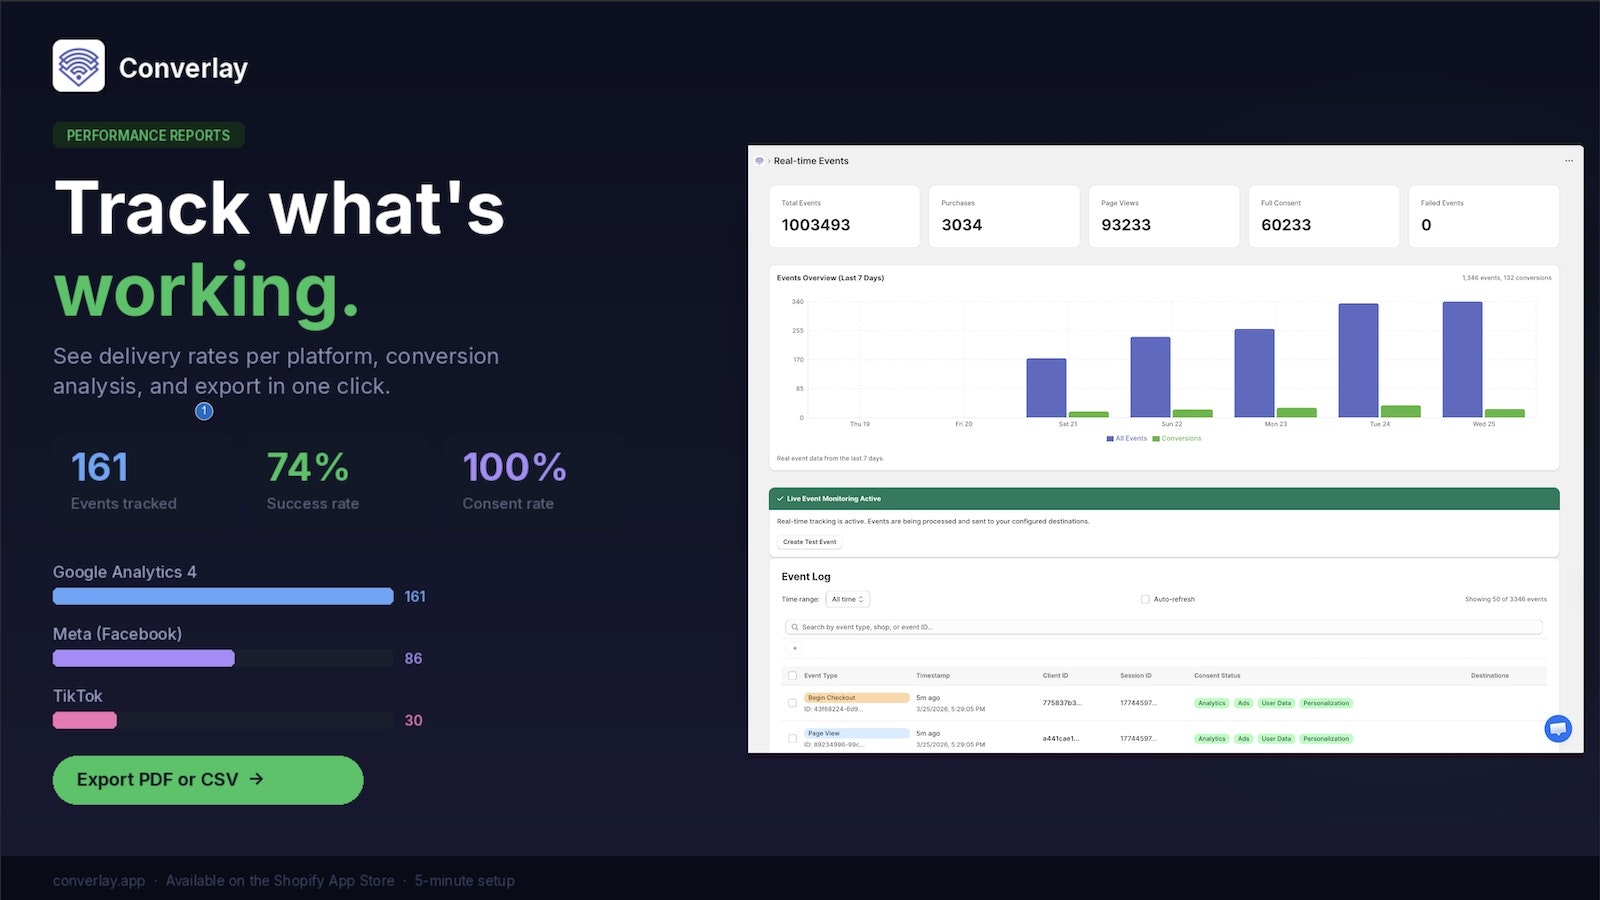1600x900 pixels.
Task: Click Analytics tag in Begin Checkout row
Action: (x=1212, y=703)
